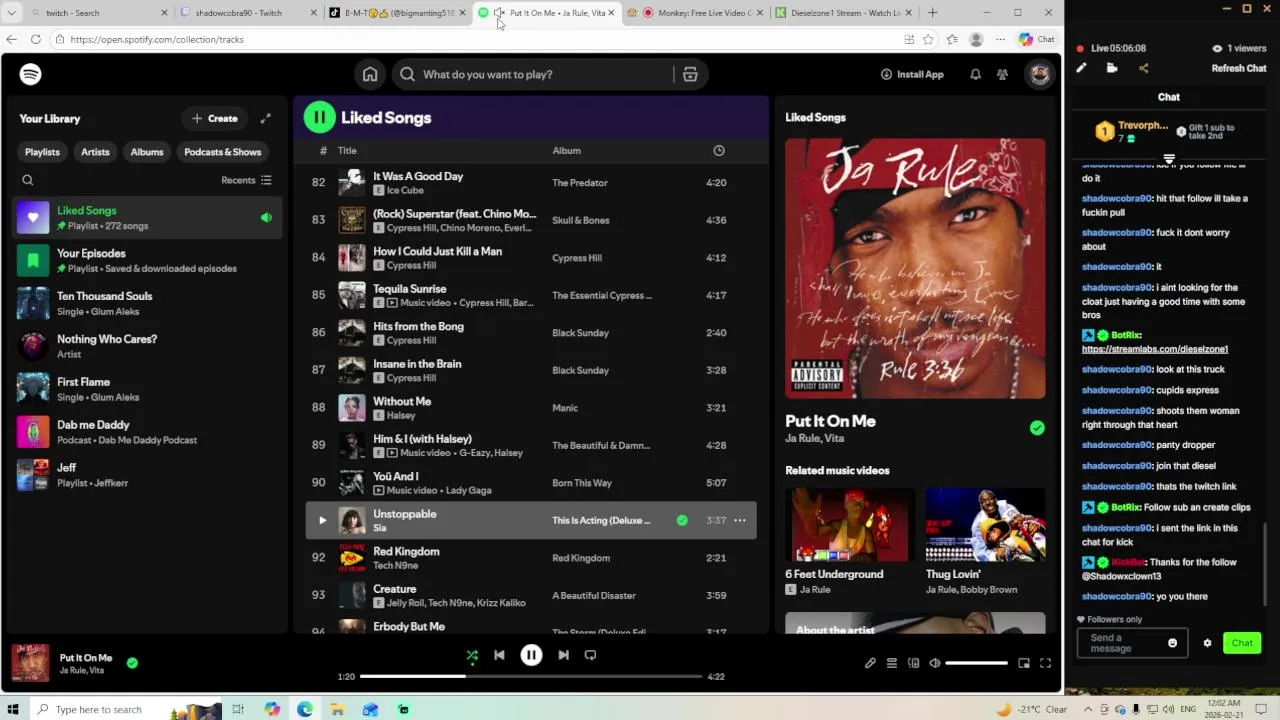Open the Friend Activity icon

(1002, 74)
